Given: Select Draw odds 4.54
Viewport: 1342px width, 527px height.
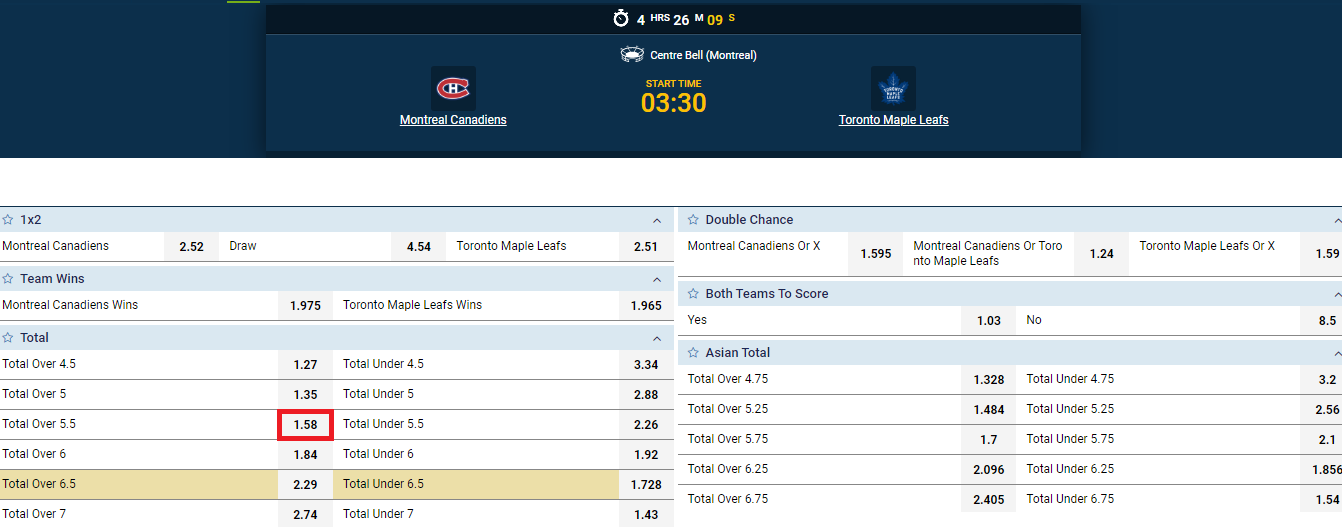Looking at the screenshot, I should (x=419, y=247).
